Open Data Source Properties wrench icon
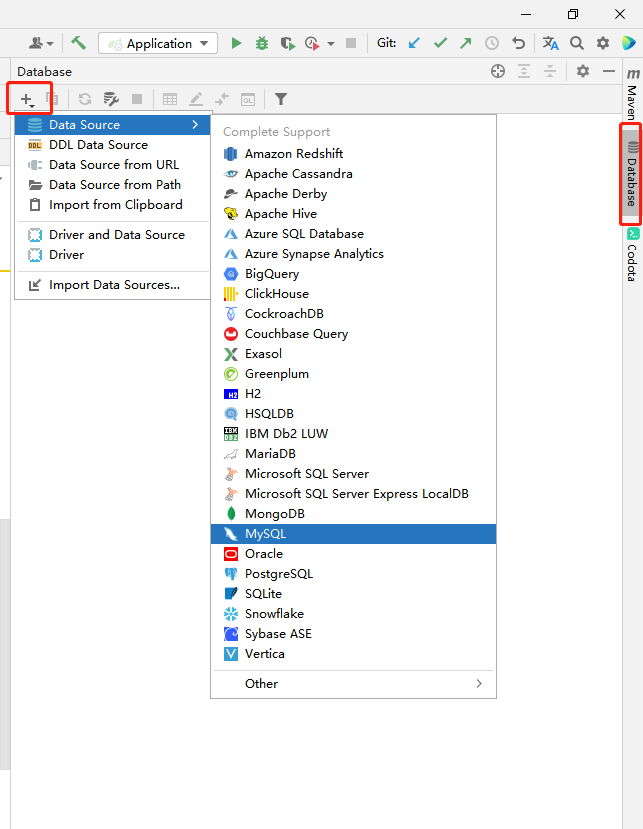 coord(111,99)
